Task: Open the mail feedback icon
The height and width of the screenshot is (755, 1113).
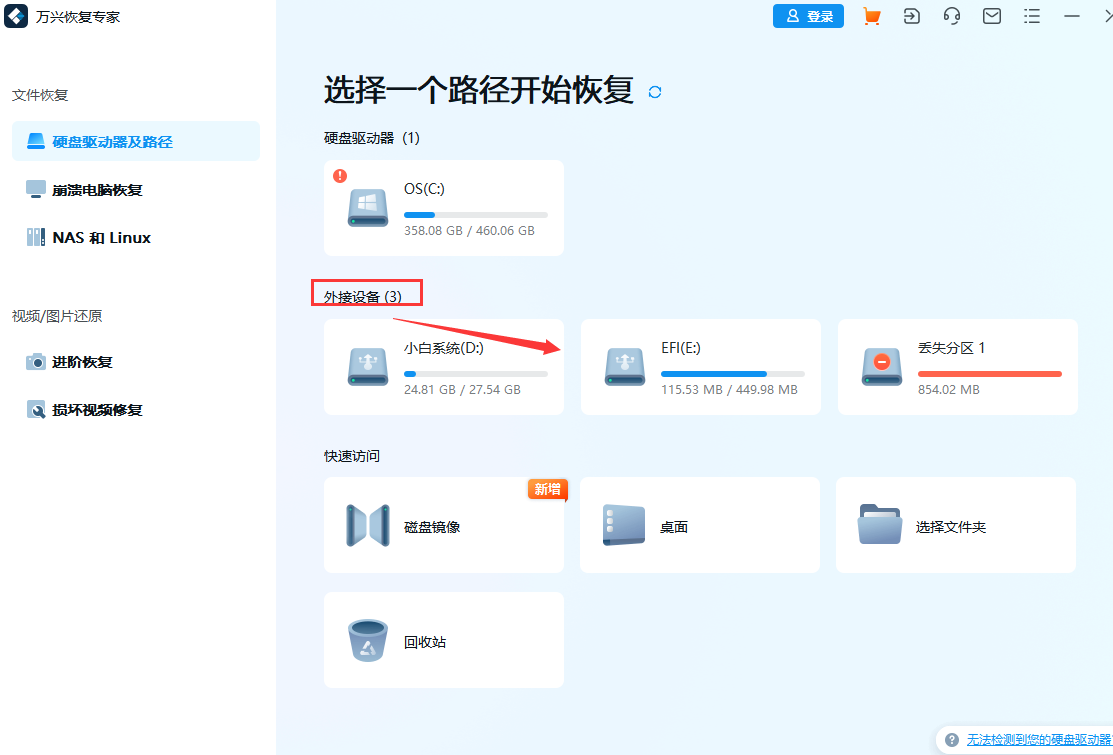Action: pyautogui.click(x=991, y=16)
